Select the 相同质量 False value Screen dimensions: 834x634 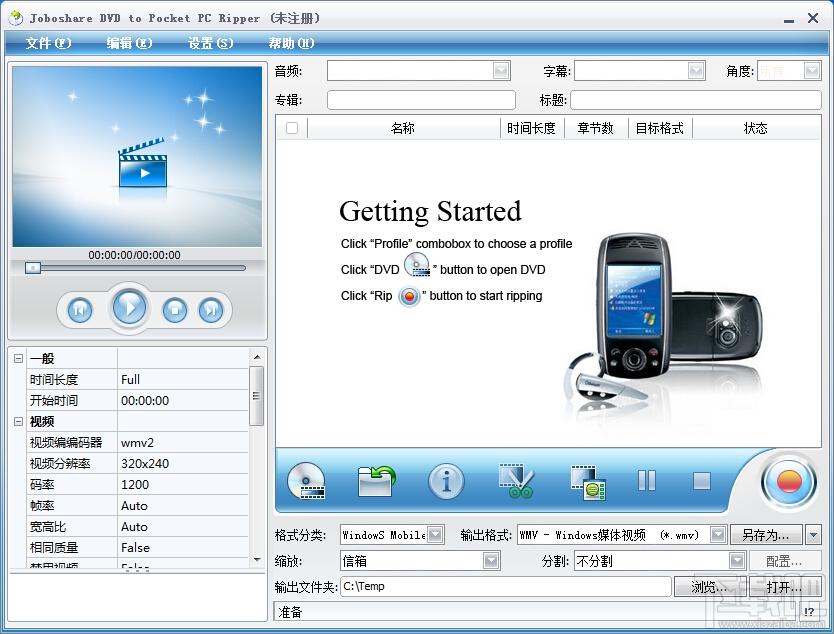tap(183, 547)
